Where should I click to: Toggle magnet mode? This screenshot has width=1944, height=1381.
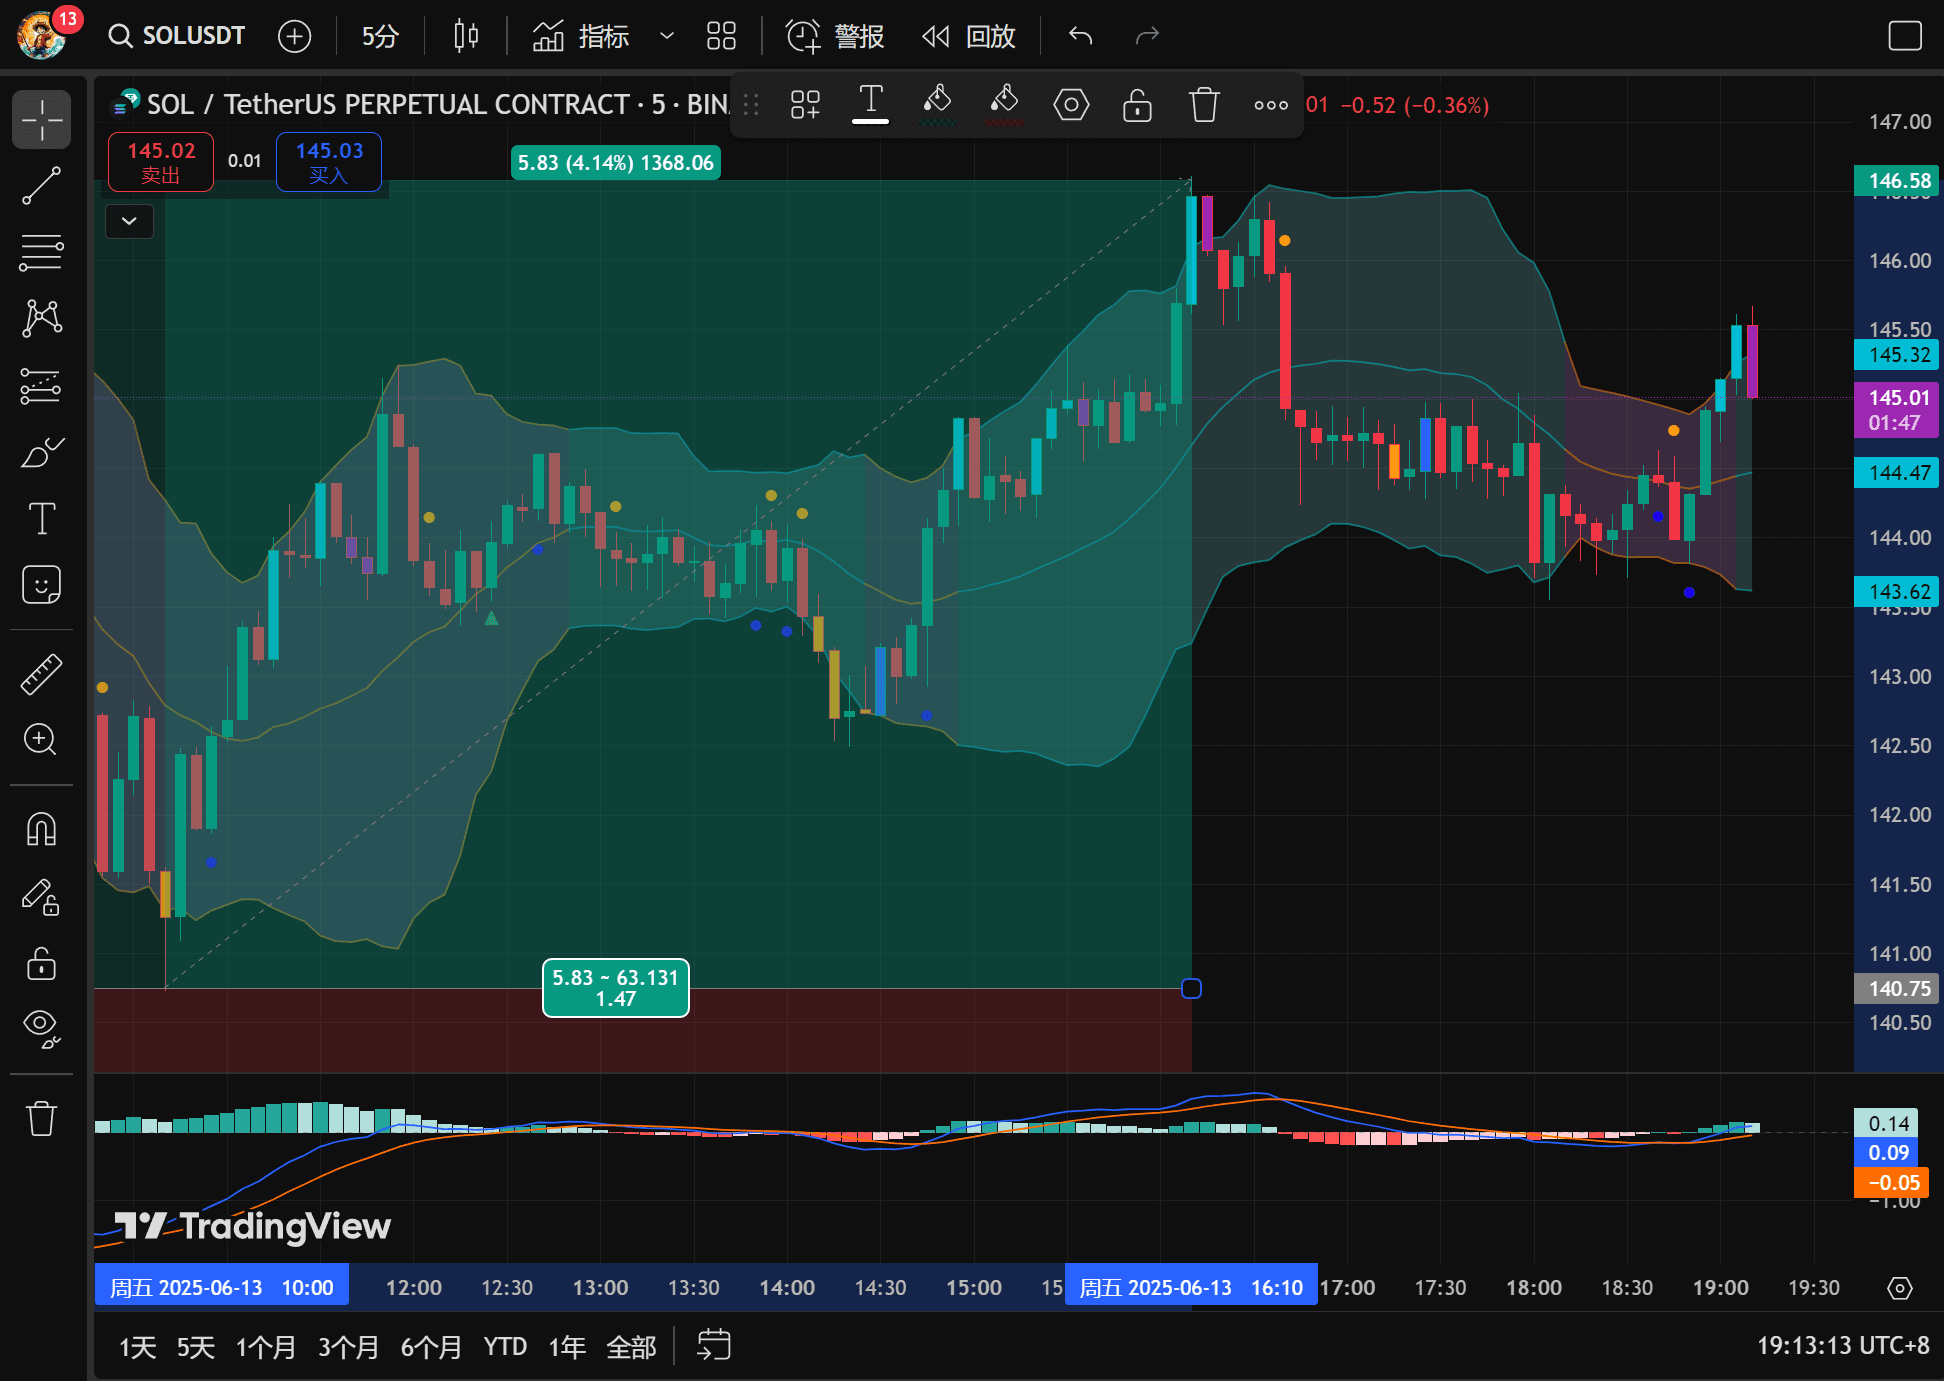pos(42,829)
